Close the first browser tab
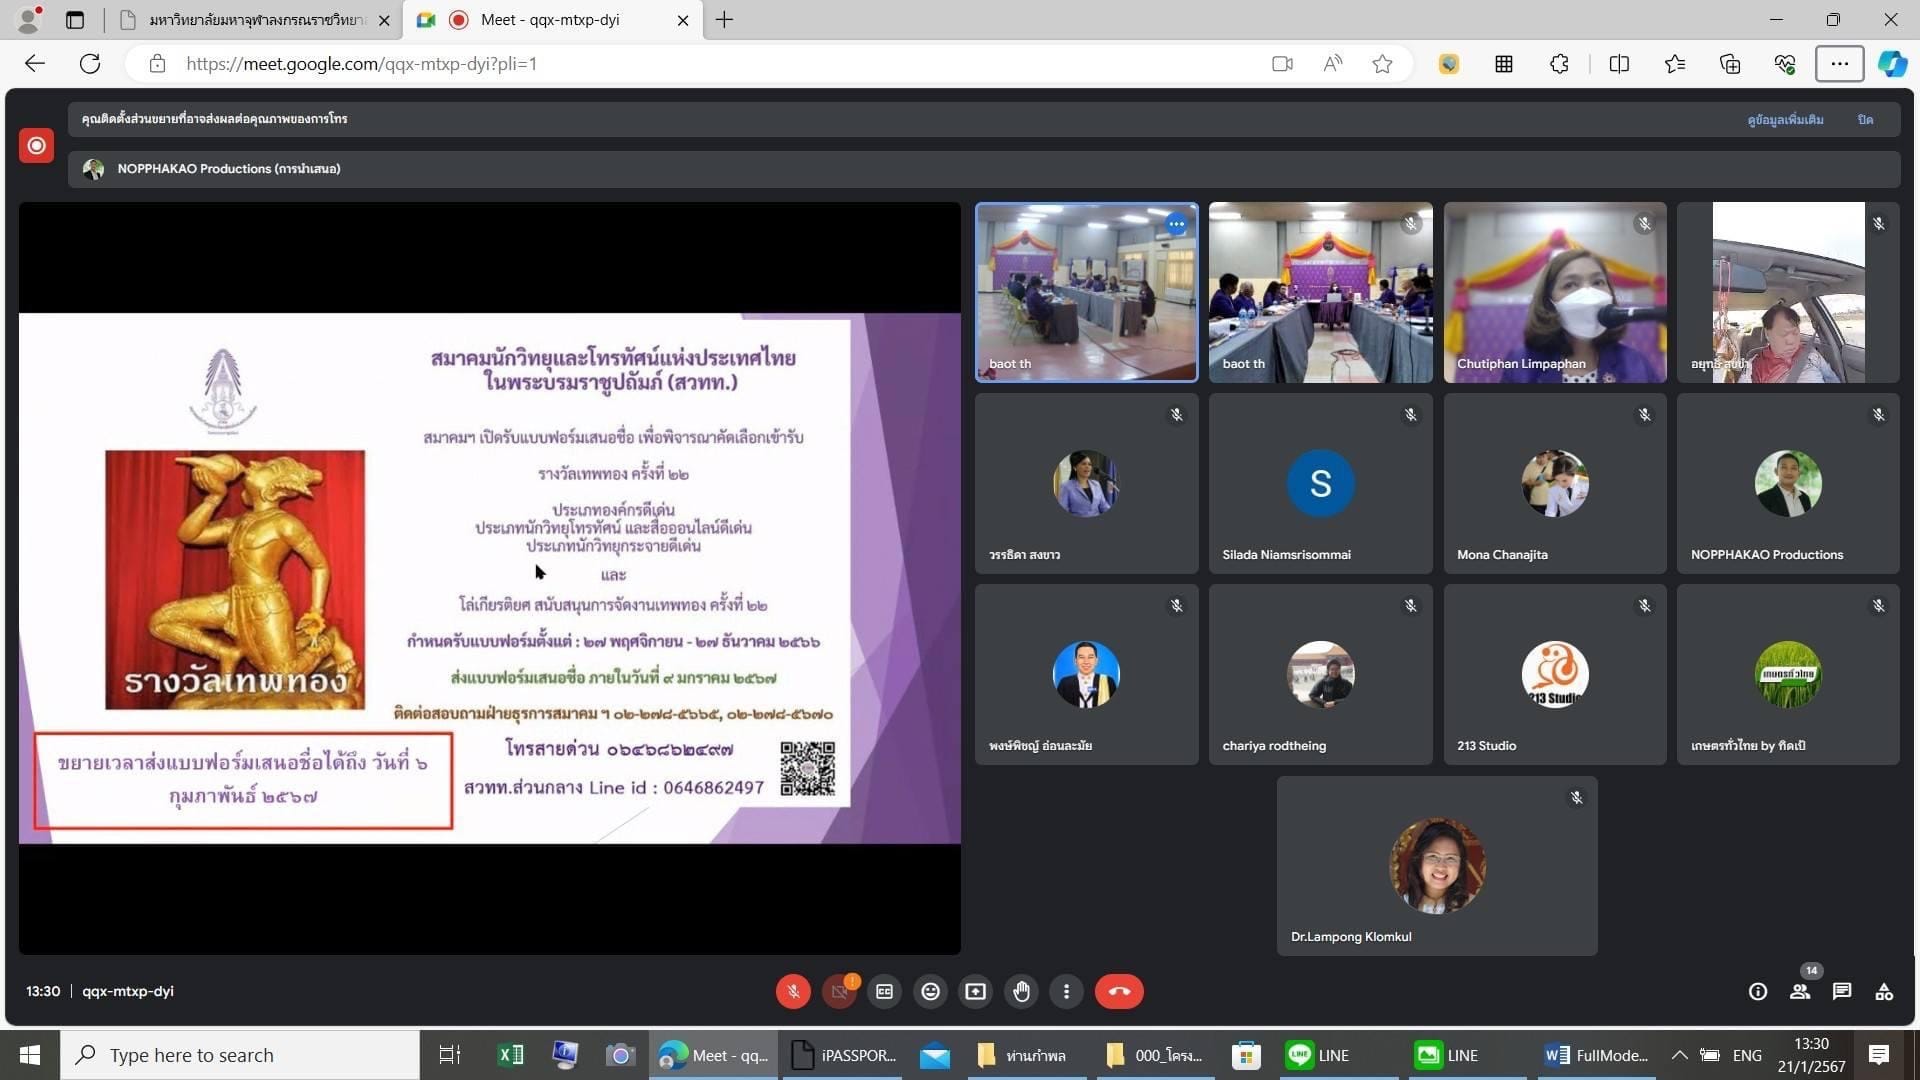The height and width of the screenshot is (1080, 1920). pos(384,20)
